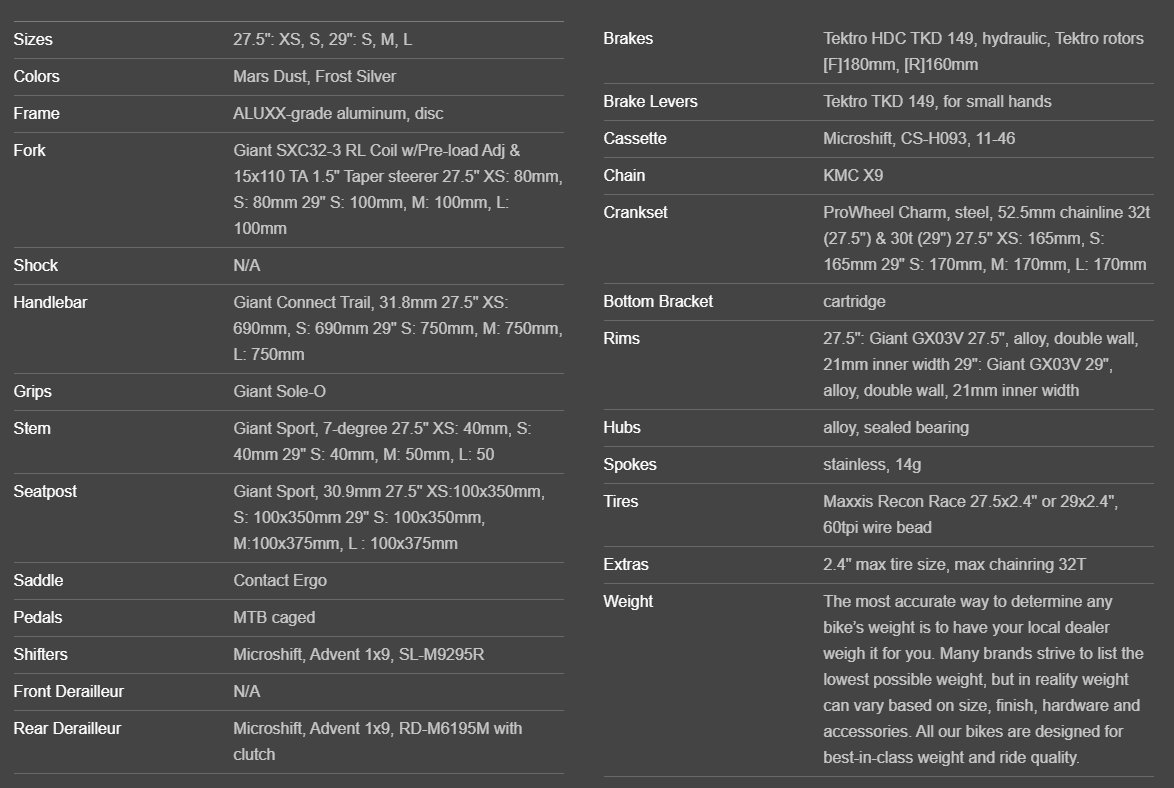
Task: Click the Sizes row label
Action: (x=33, y=40)
